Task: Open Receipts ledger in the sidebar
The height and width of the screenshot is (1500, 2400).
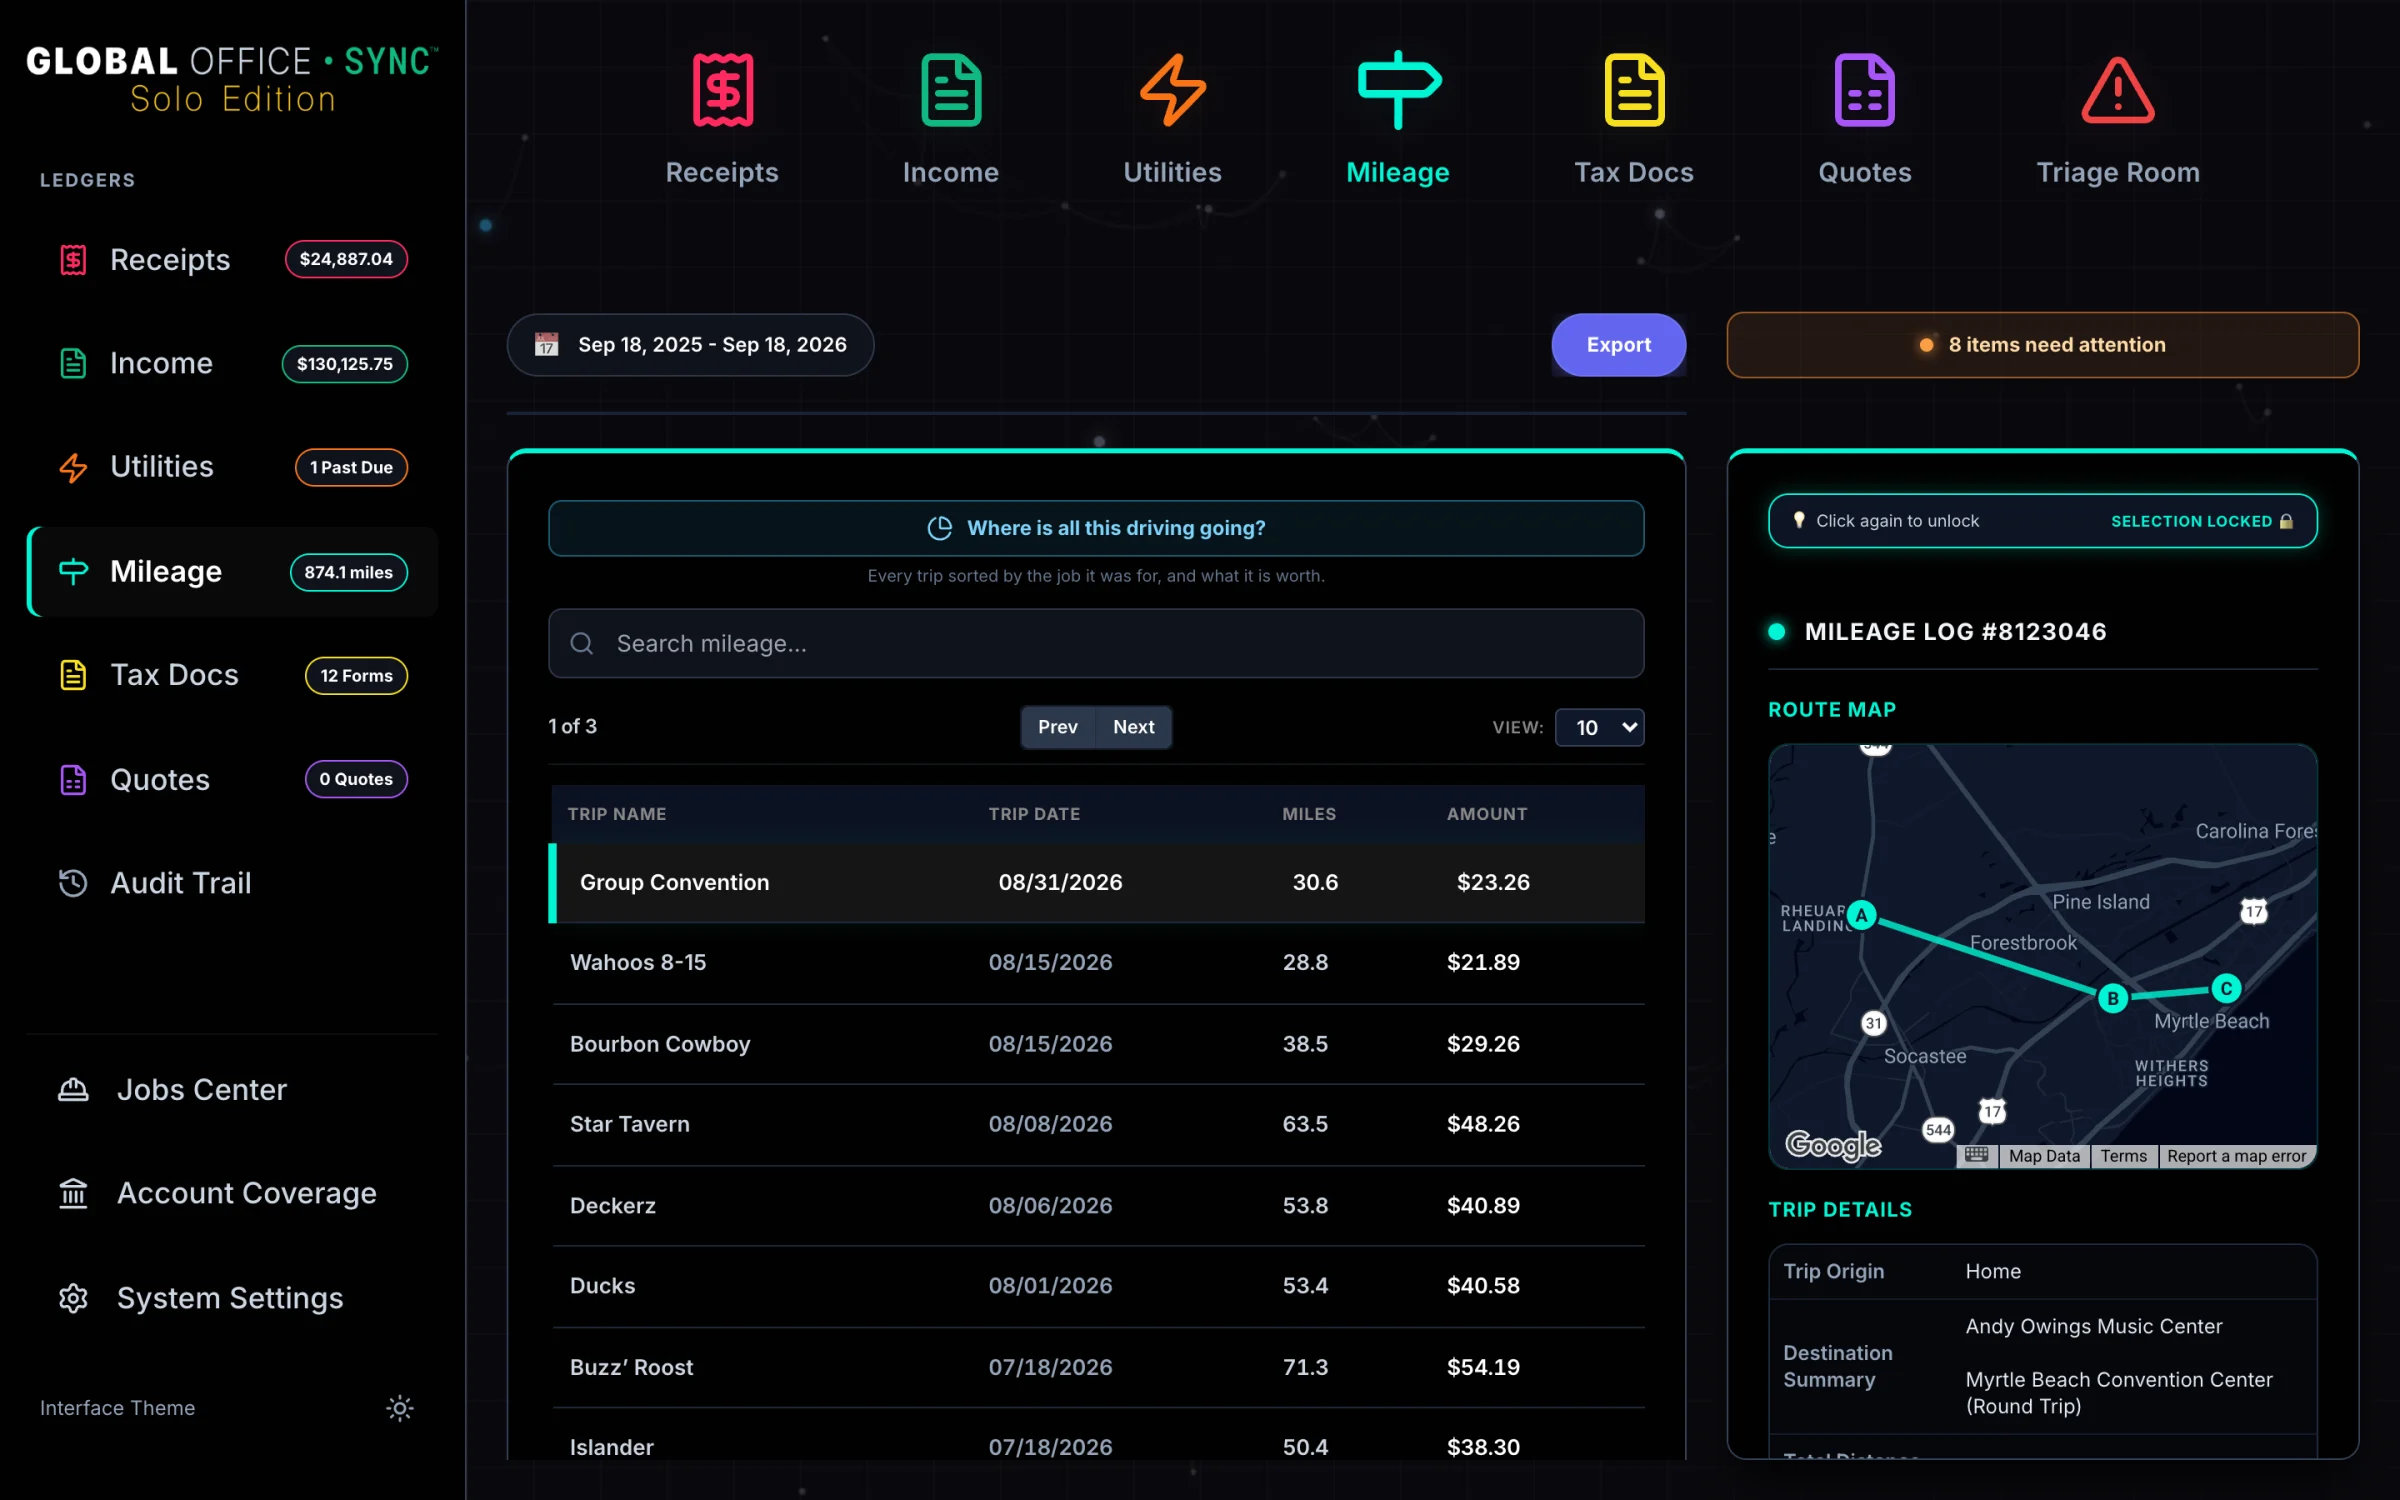Action: 232,260
